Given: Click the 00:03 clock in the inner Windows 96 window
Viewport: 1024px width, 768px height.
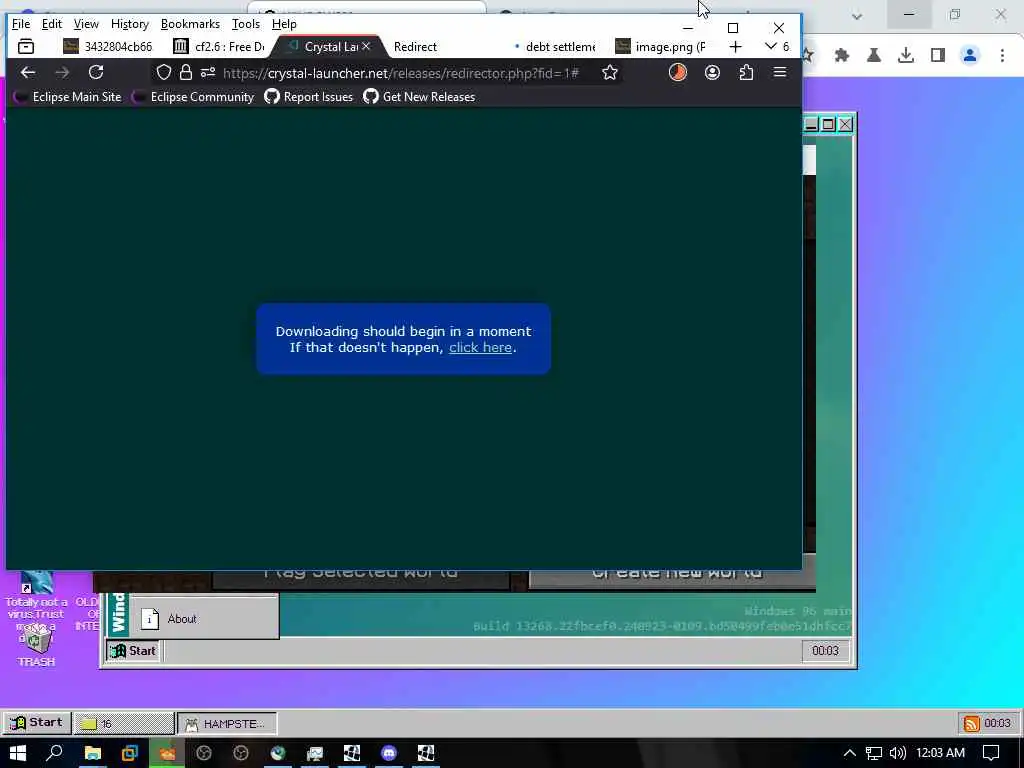Looking at the screenshot, I should click(825, 650).
